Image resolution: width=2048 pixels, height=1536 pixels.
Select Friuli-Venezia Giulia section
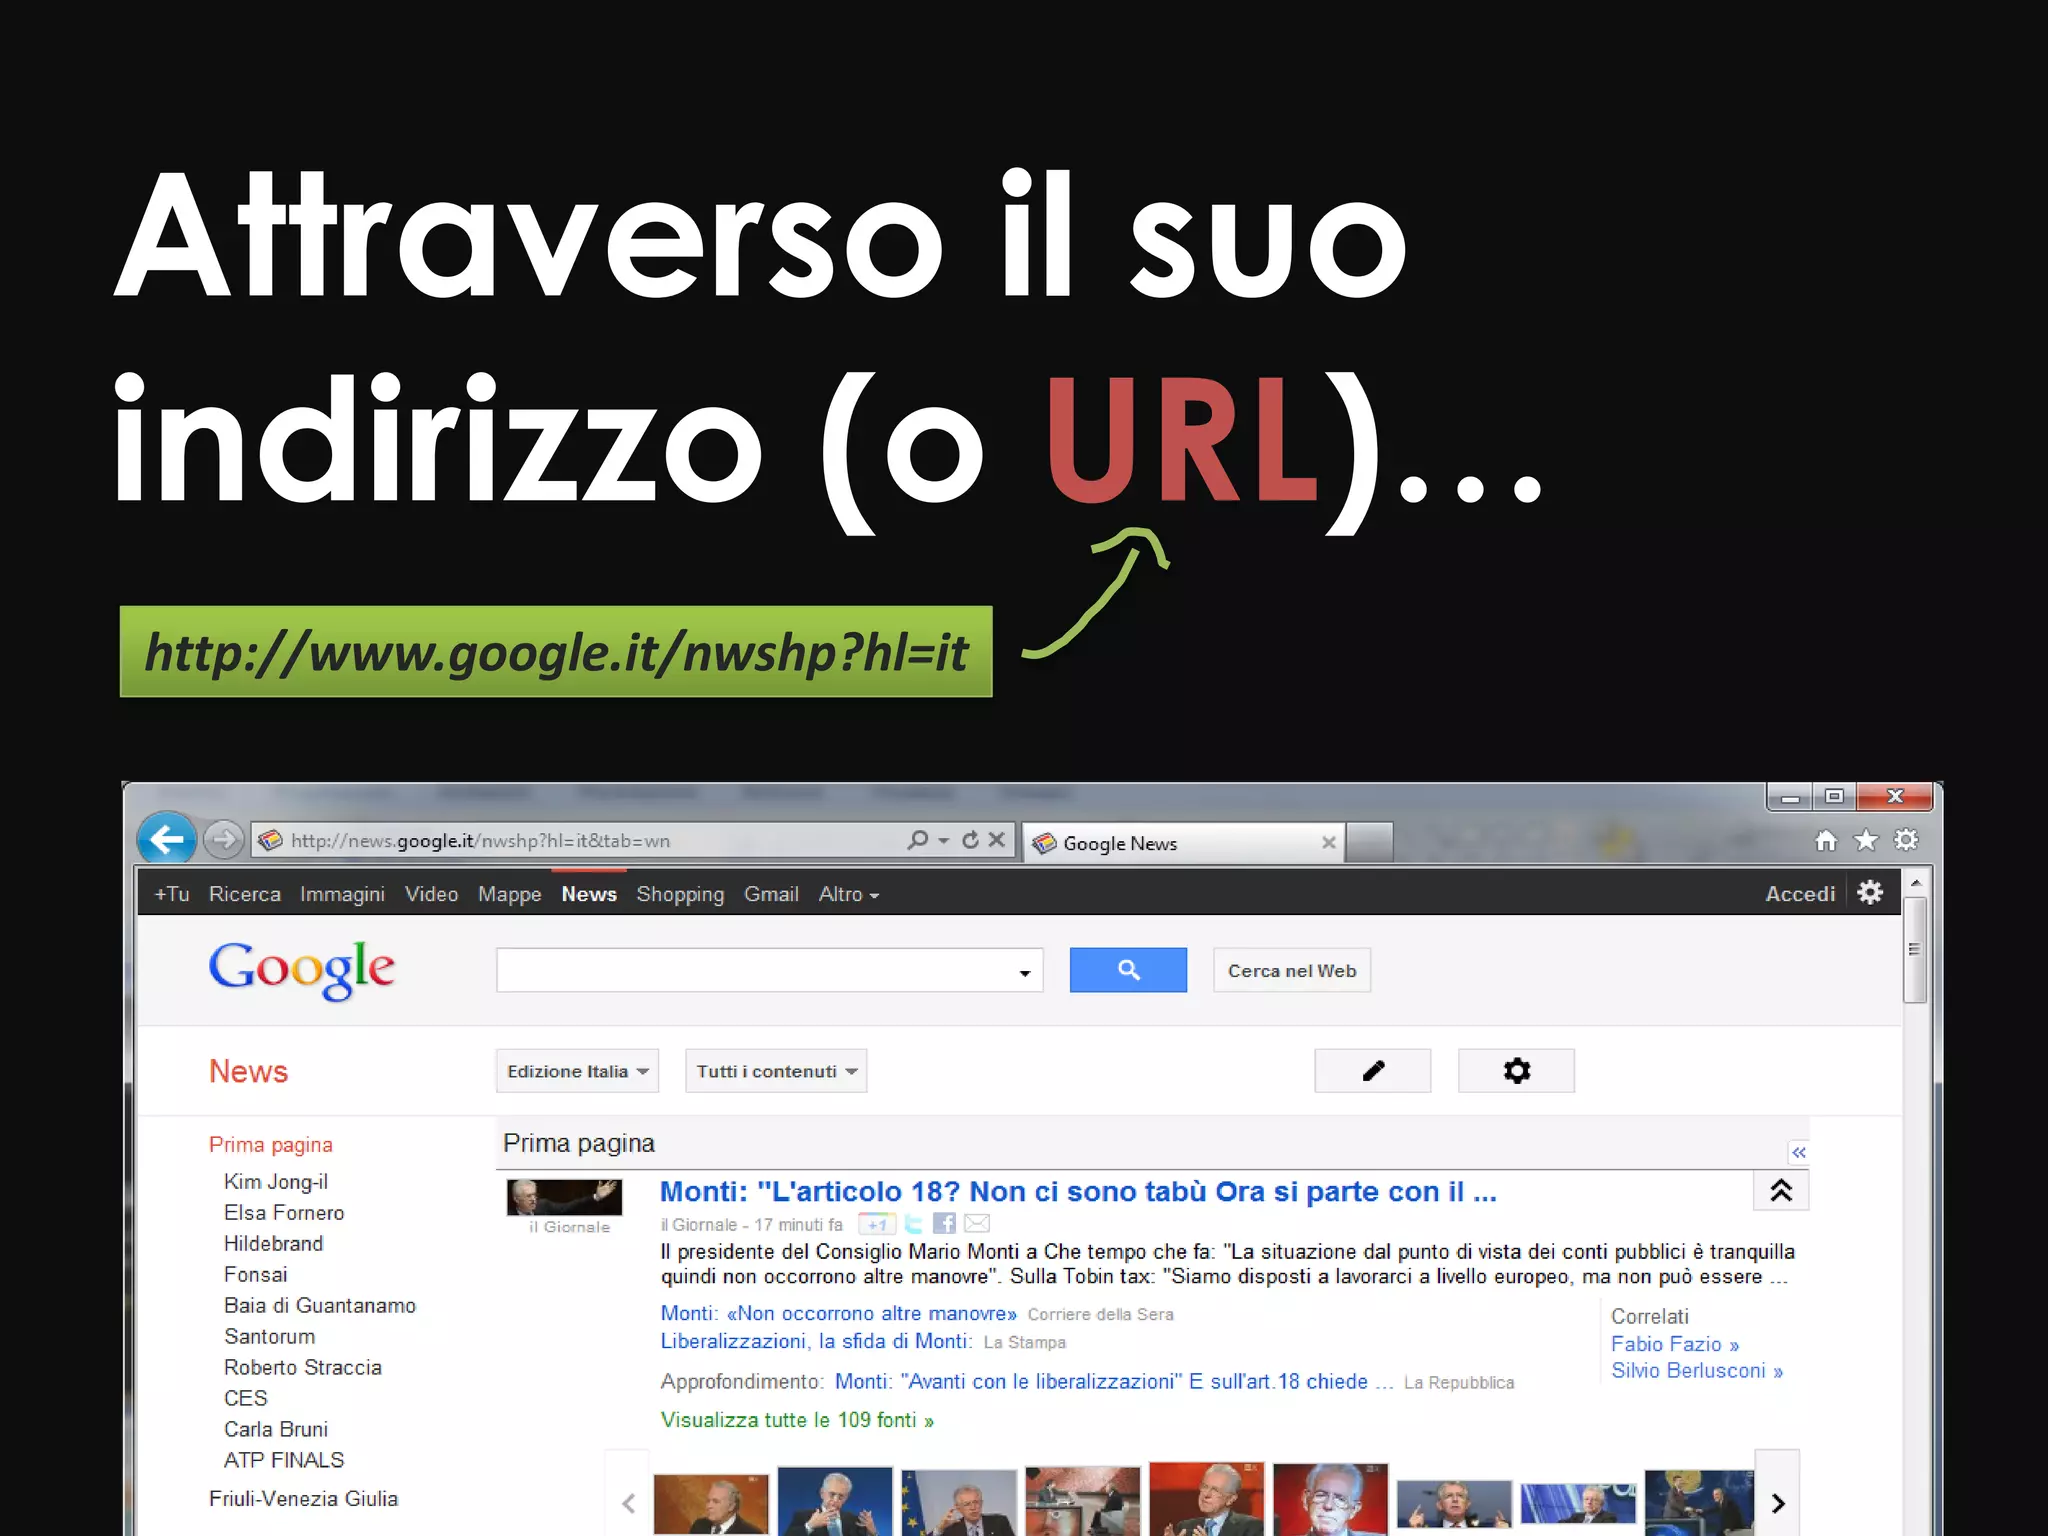[303, 1499]
